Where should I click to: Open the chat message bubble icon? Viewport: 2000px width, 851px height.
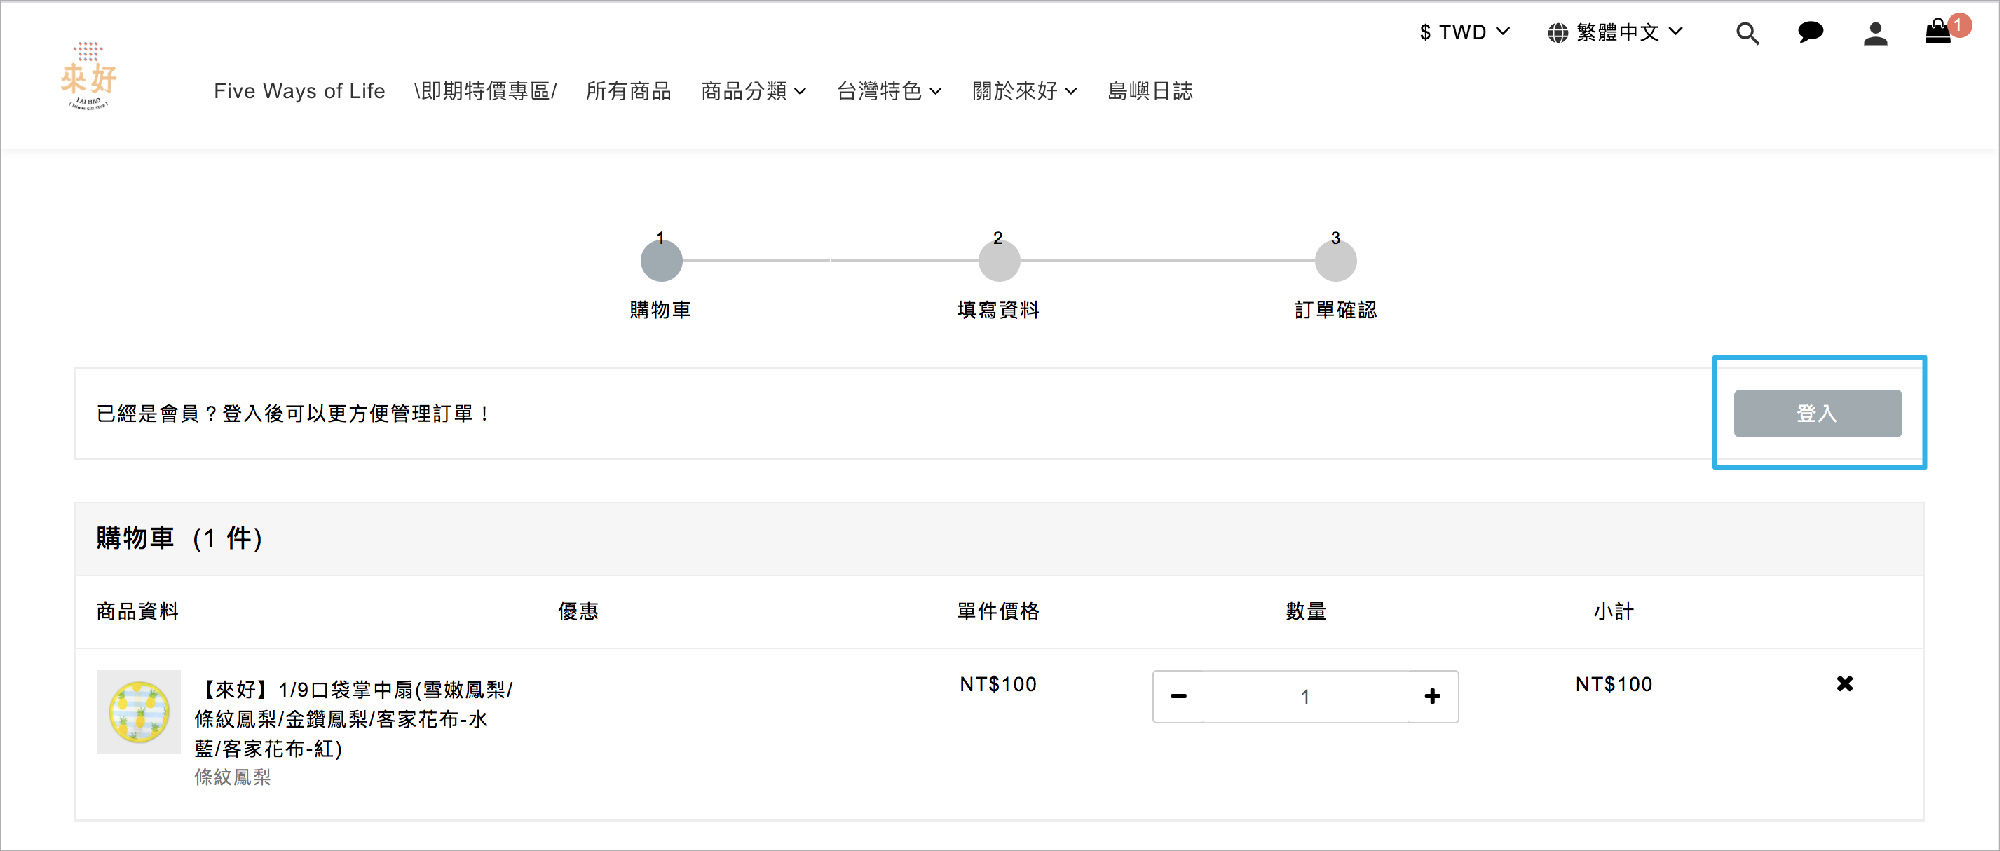coord(1810,33)
